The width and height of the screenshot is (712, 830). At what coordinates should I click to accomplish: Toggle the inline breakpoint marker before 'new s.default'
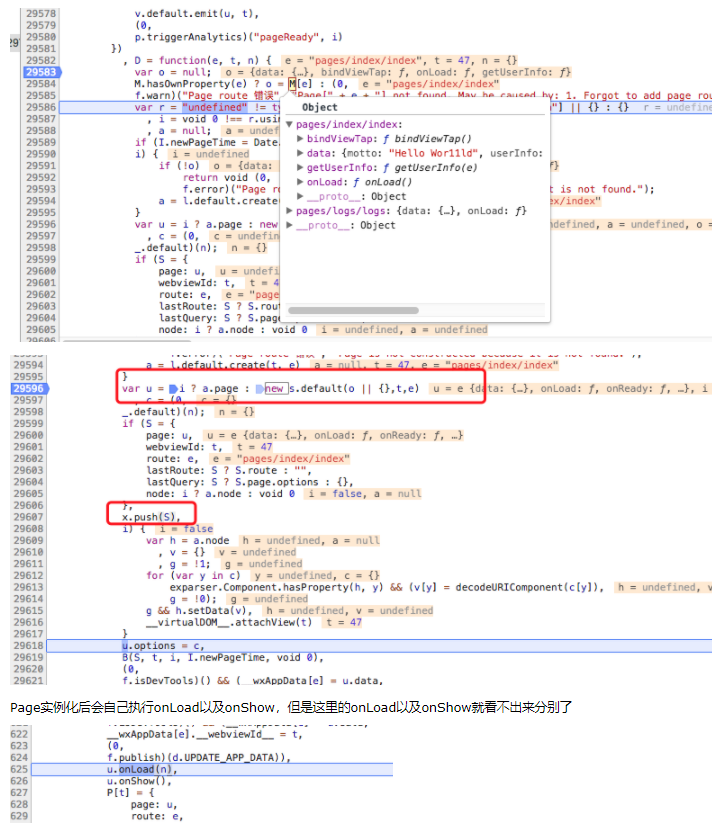[x=259, y=389]
